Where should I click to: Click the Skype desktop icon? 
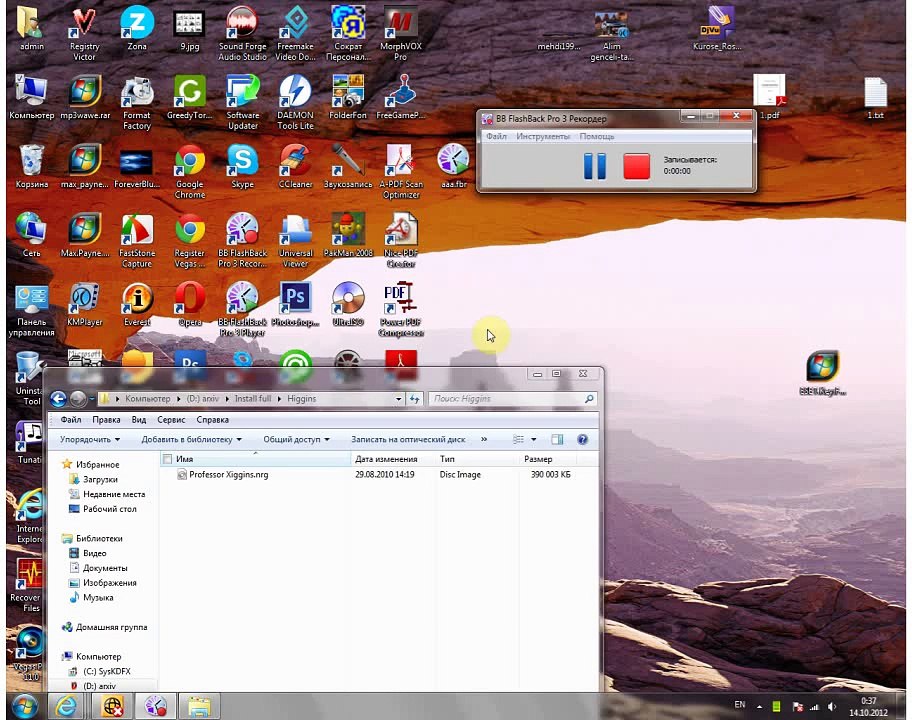click(243, 166)
